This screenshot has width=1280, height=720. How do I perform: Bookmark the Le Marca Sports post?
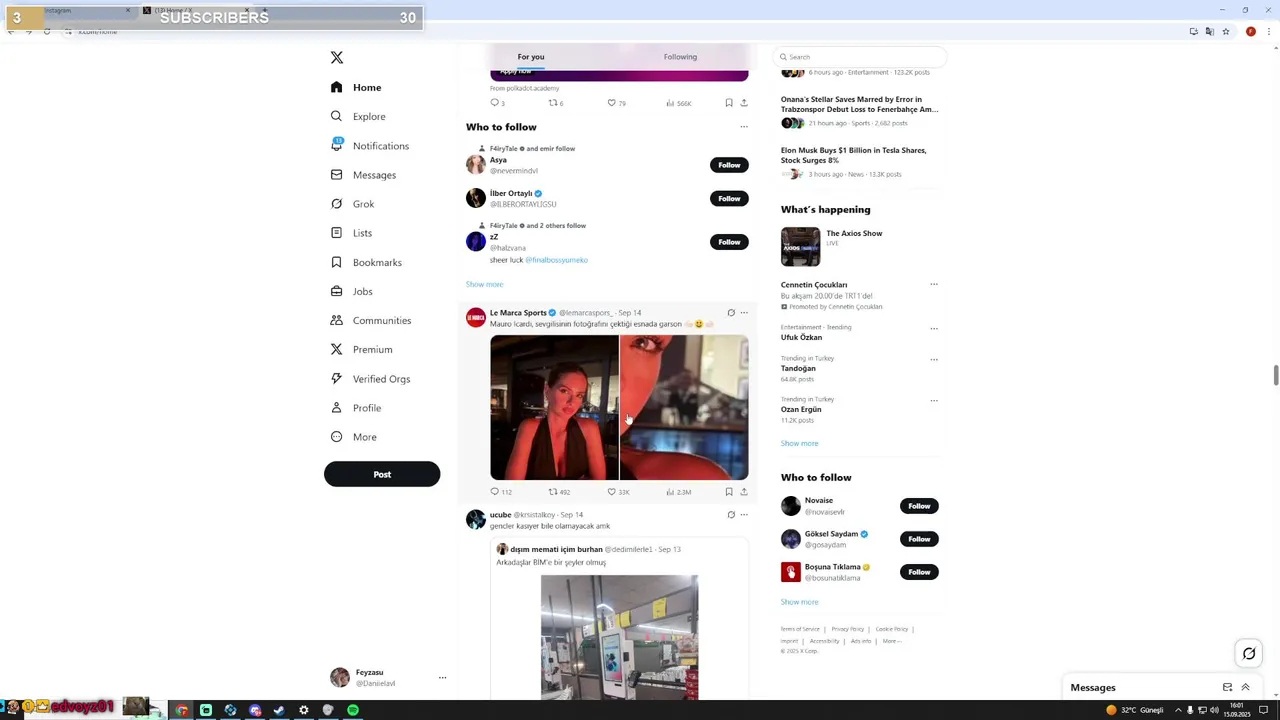pos(729,492)
